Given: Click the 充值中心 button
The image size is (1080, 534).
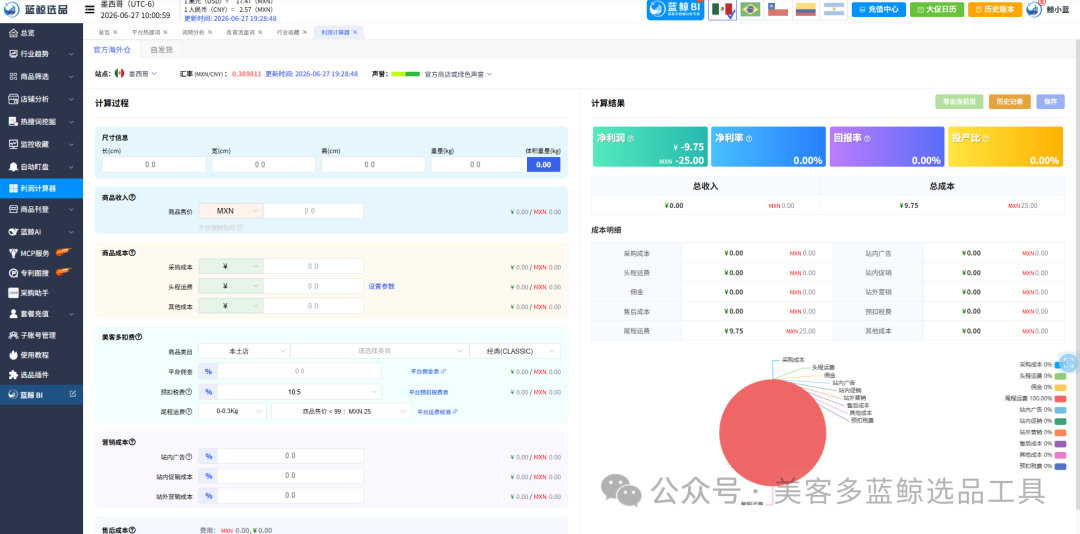Looking at the screenshot, I should (x=879, y=10).
